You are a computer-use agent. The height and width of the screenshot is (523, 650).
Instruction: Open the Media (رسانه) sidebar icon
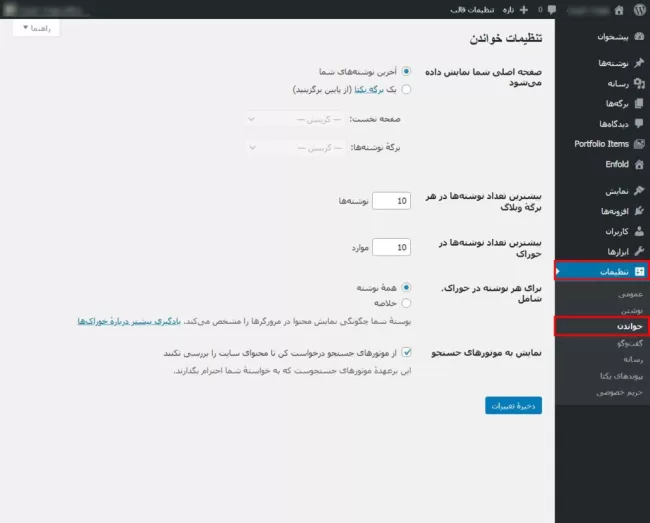coord(640,84)
